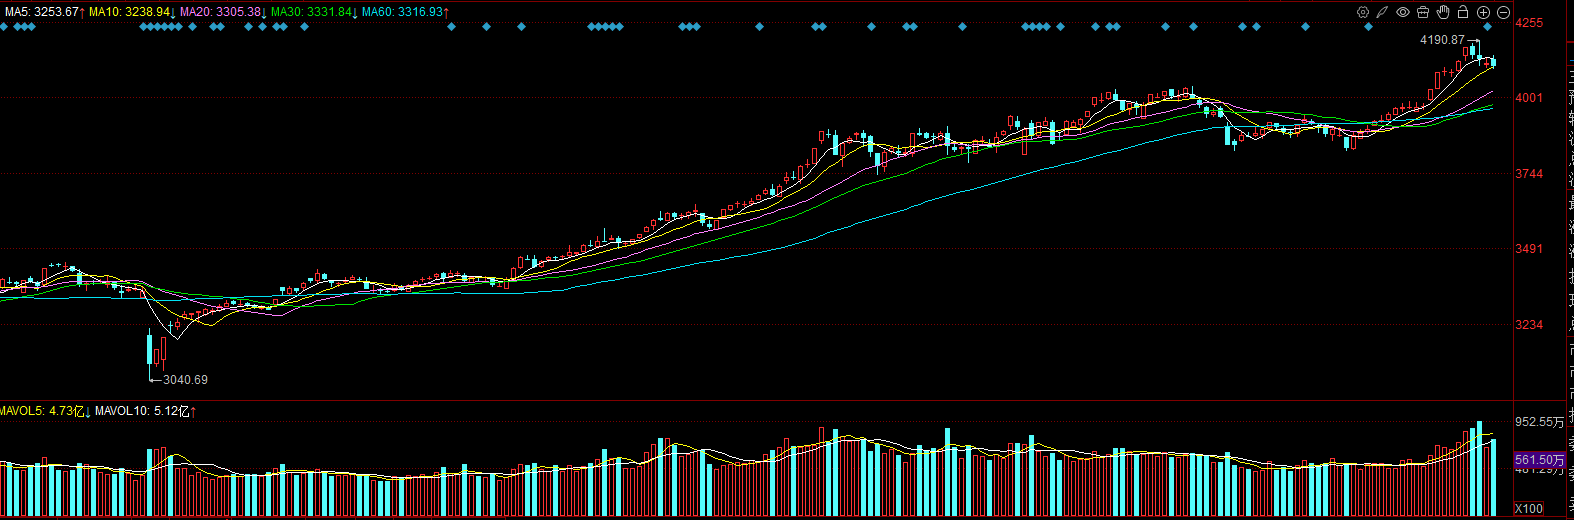Activate the hand pan tool

coord(1443,12)
